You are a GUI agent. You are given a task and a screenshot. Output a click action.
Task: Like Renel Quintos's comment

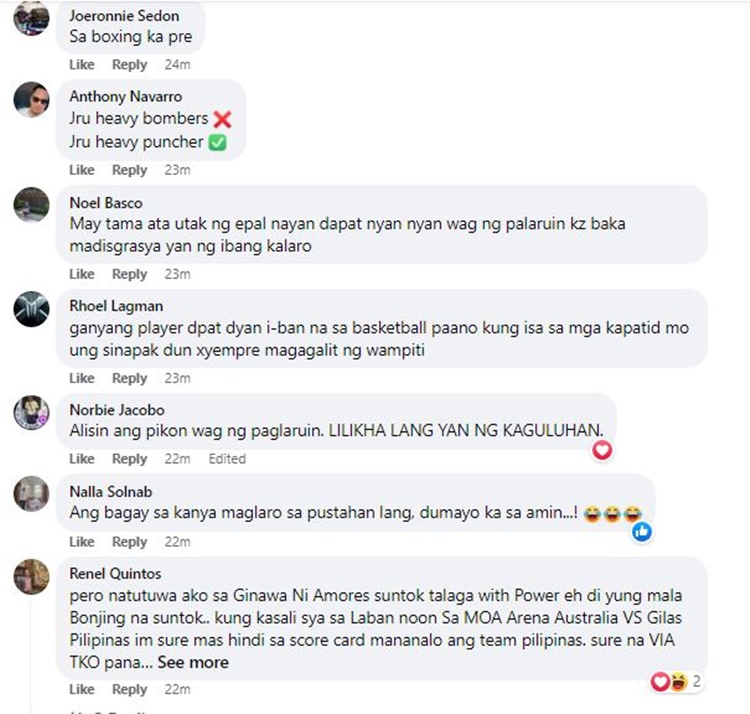tap(82, 689)
